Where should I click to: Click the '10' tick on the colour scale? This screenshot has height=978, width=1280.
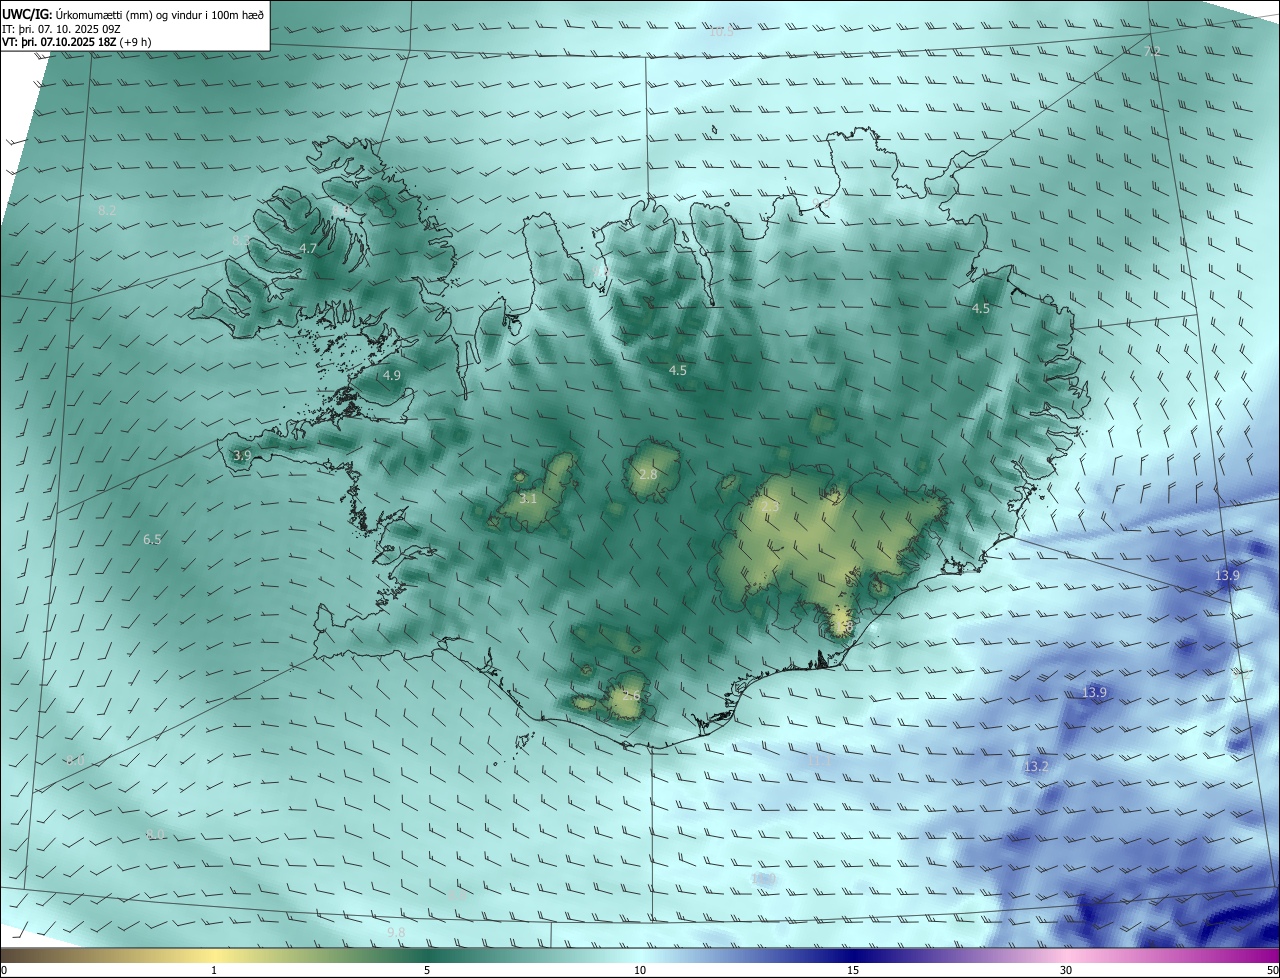coord(640,970)
